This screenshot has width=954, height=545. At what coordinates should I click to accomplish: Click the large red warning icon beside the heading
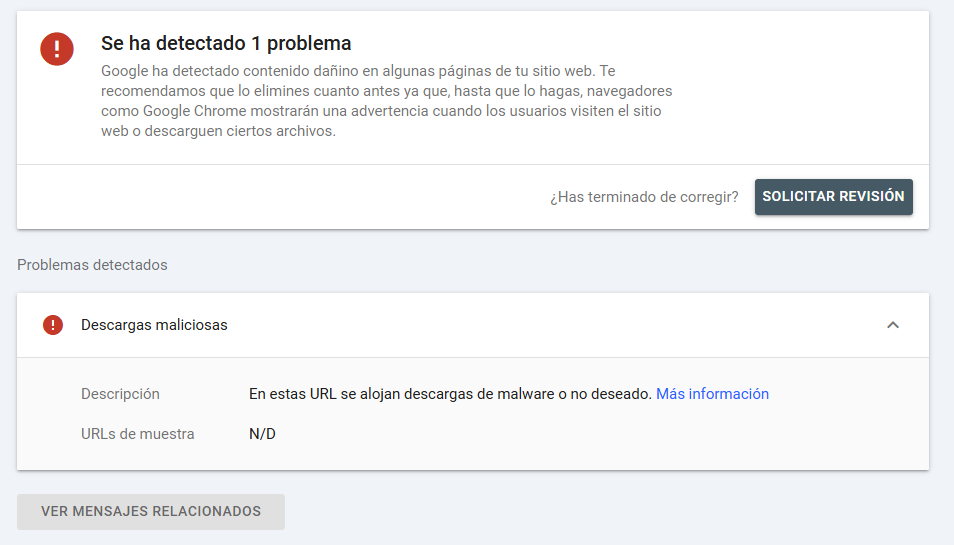[57, 48]
